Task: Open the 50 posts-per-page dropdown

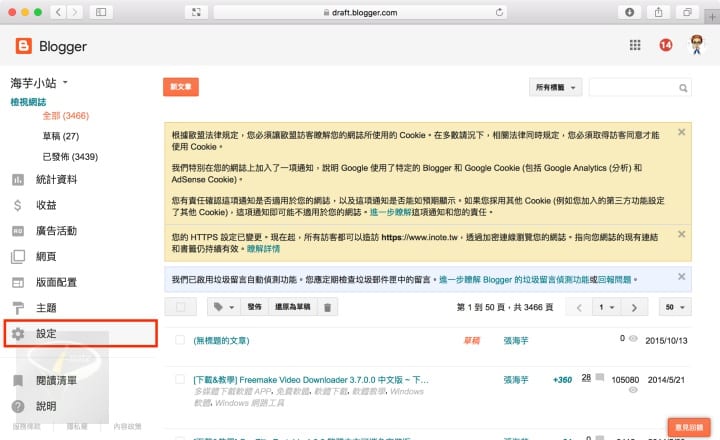Action: [x=675, y=307]
